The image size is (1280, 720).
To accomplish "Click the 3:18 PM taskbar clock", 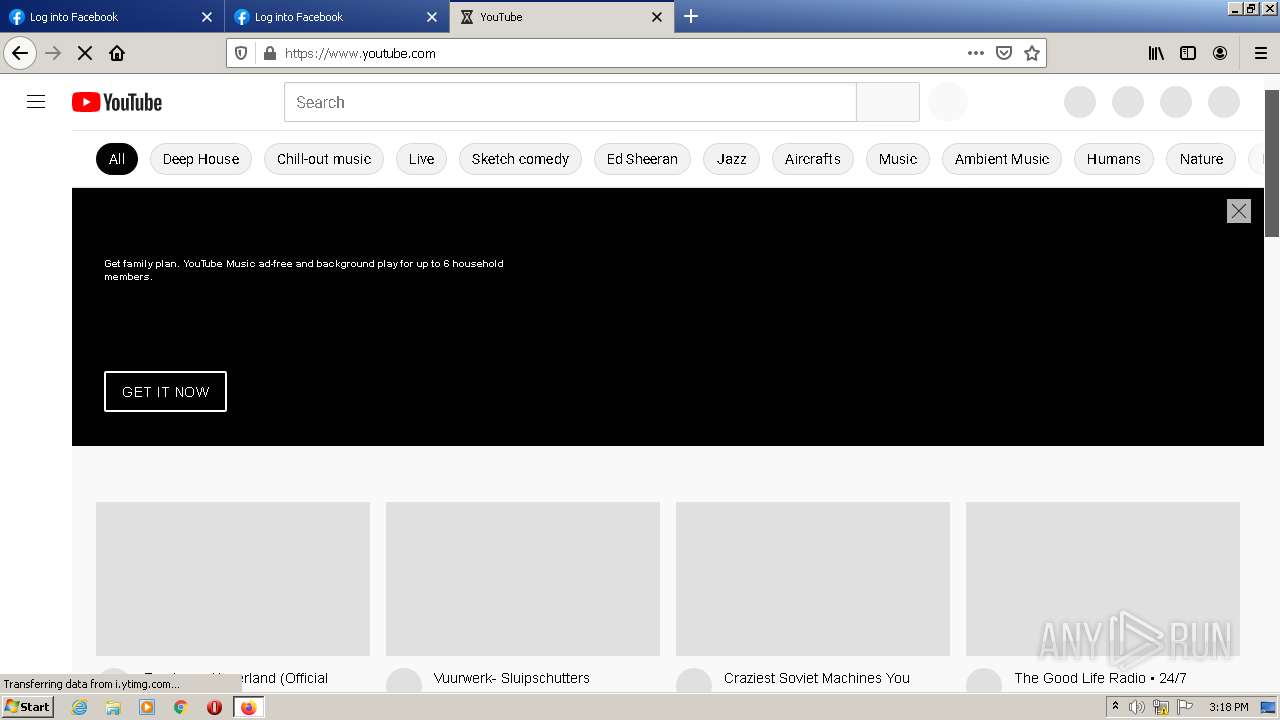I will (x=1228, y=707).
